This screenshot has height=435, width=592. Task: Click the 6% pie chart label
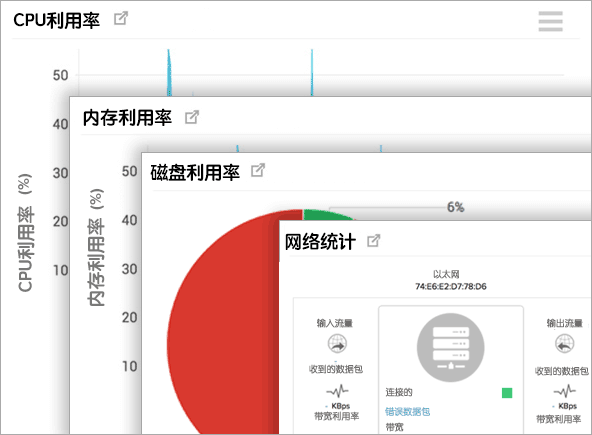(x=456, y=207)
